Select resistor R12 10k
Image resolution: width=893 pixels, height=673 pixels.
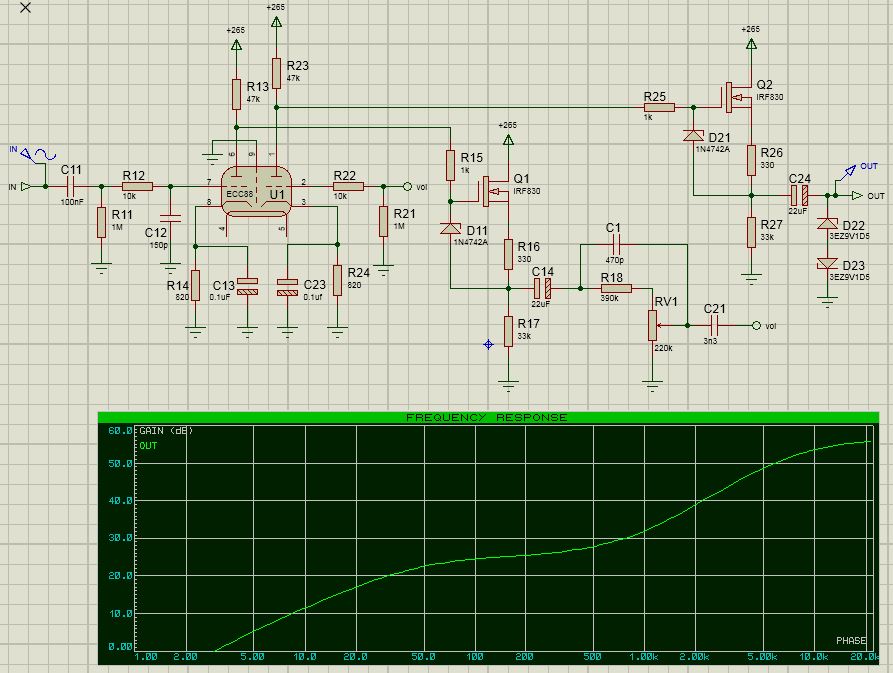(137, 186)
